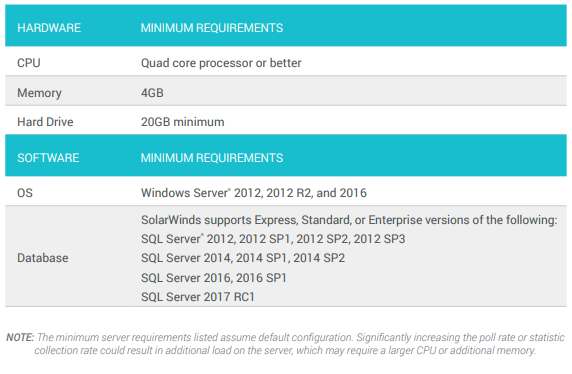Click the SQL Server 2014 SP2 line
This screenshot has width=572, height=374.
243,258
